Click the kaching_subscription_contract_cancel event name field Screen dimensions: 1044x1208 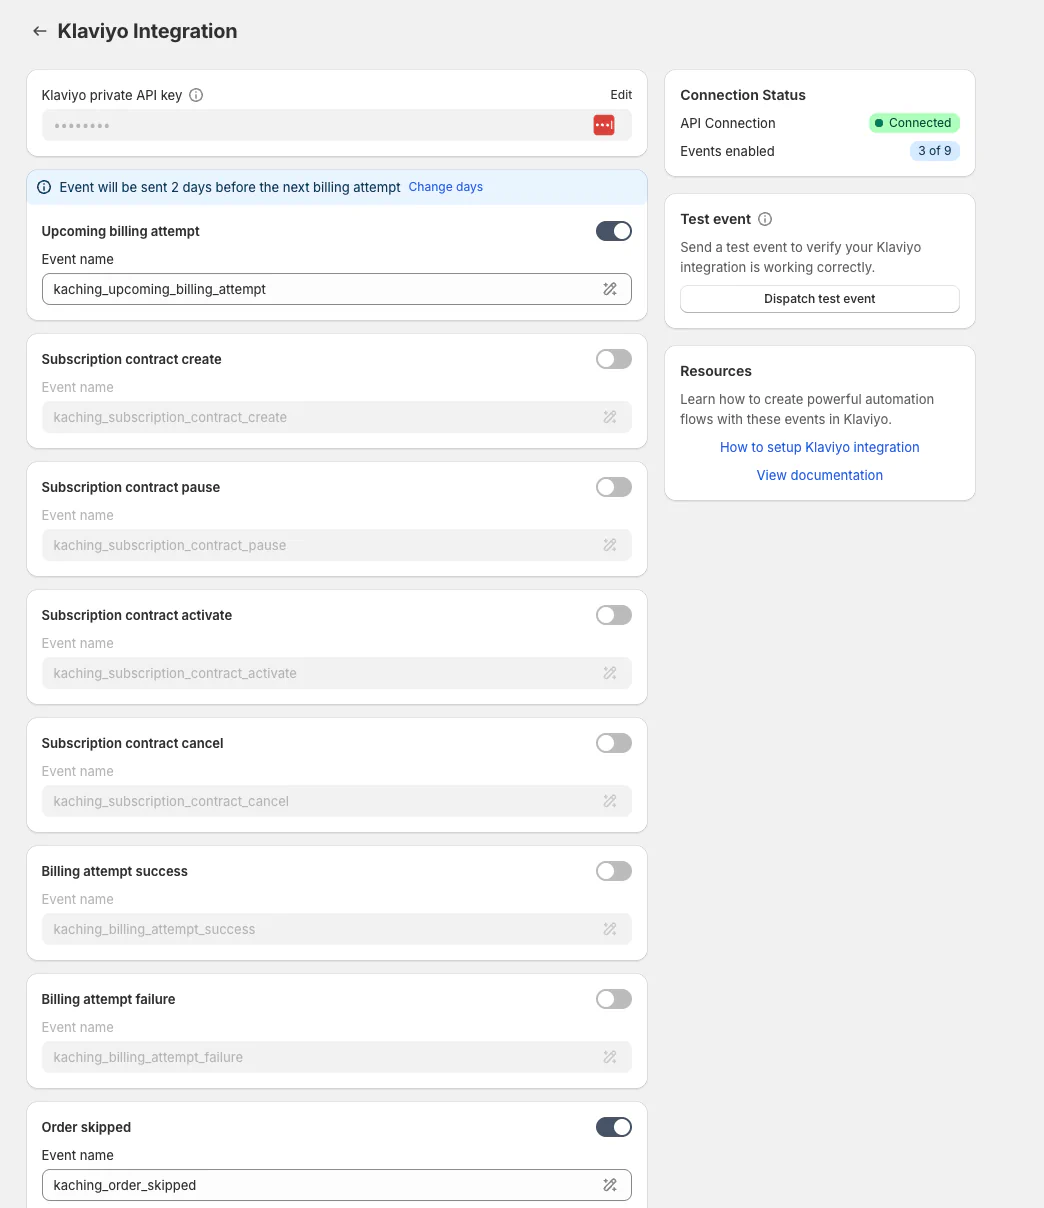click(x=337, y=801)
